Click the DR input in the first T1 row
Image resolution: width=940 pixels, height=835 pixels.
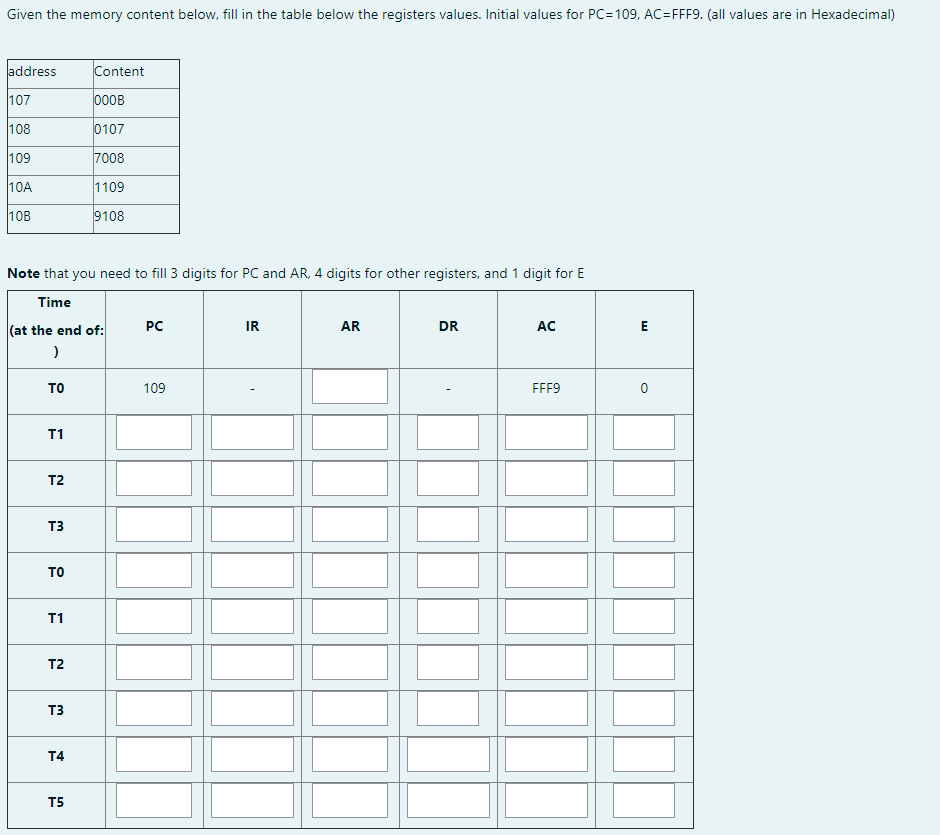point(448,432)
